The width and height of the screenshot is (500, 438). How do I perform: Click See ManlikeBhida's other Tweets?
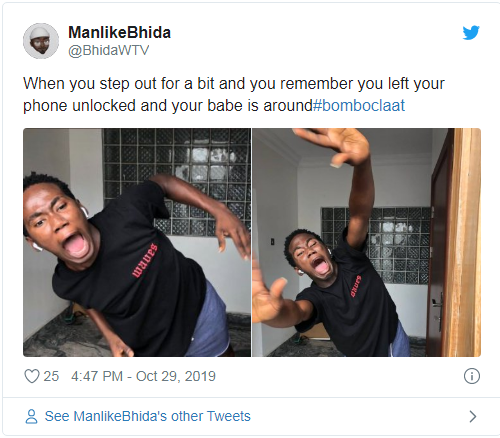(x=147, y=416)
